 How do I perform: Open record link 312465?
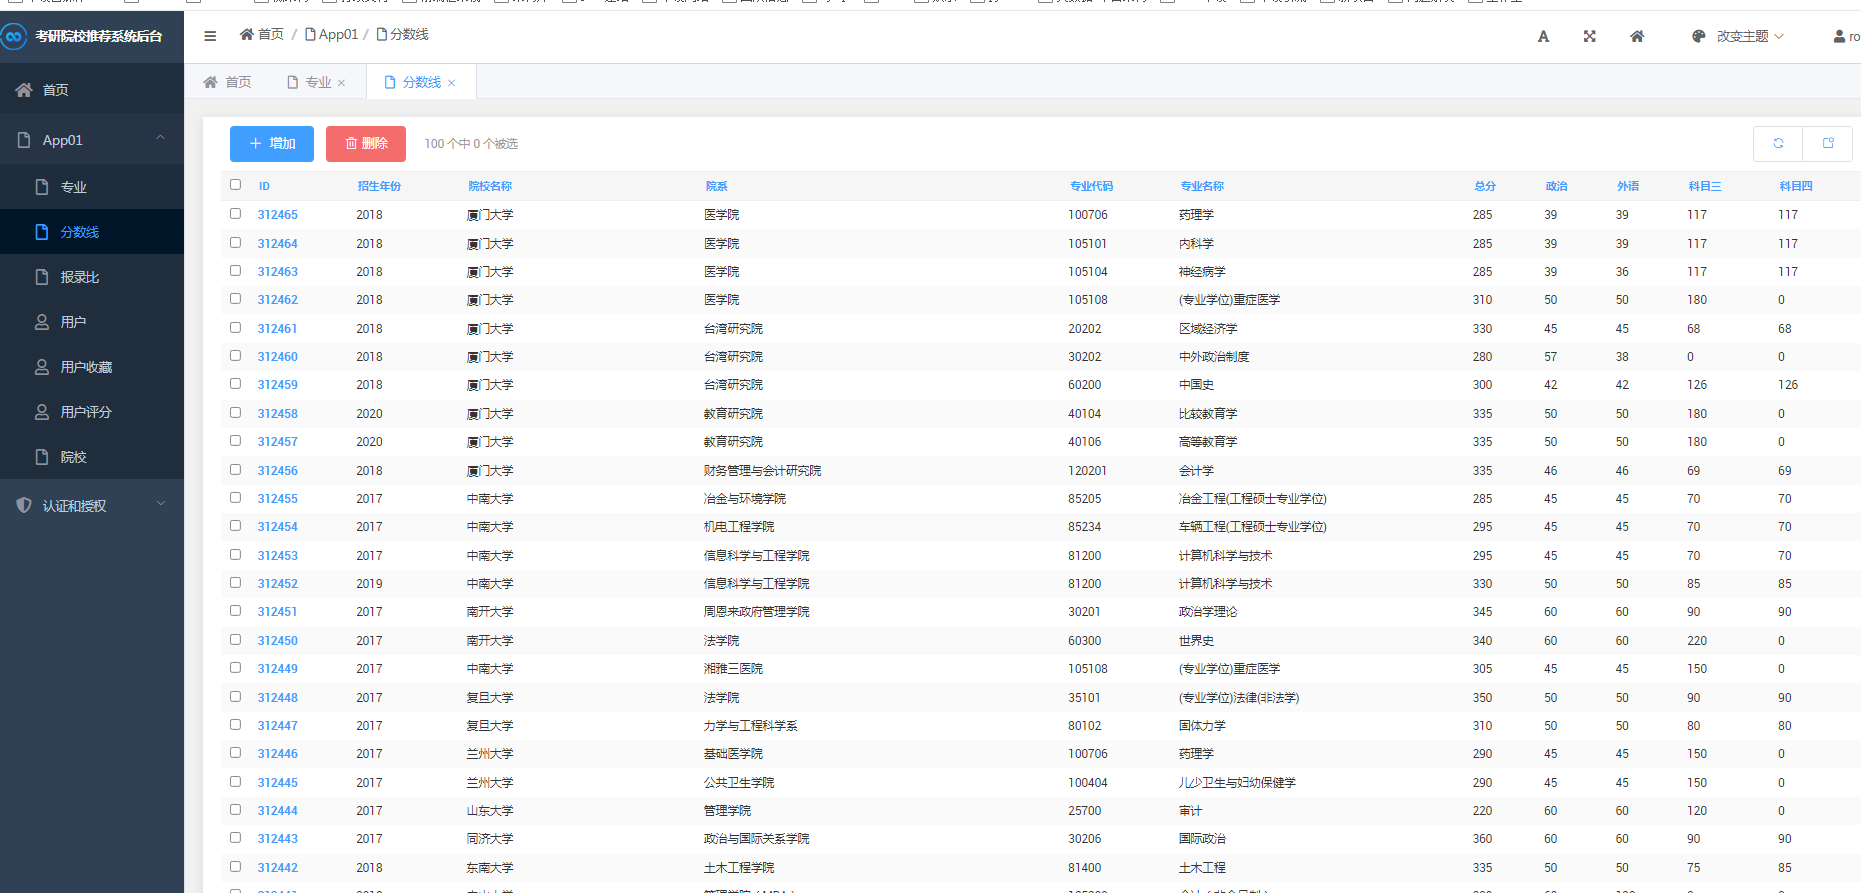coord(277,215)
